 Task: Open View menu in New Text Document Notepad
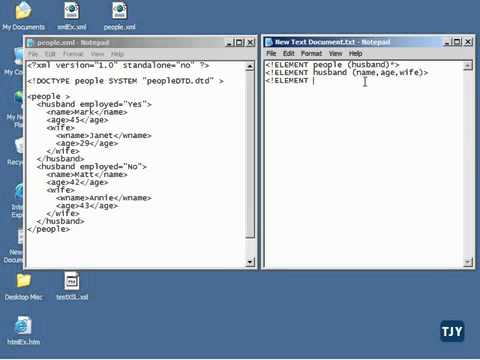335,53
